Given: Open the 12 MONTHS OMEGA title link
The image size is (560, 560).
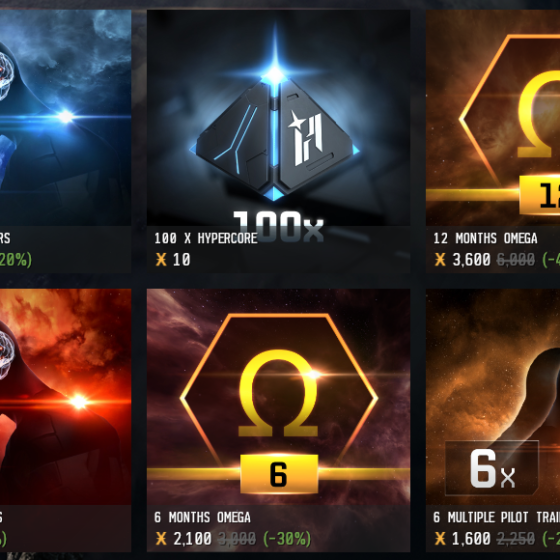Looking at the screenshot, I should (x=485, y=238).
